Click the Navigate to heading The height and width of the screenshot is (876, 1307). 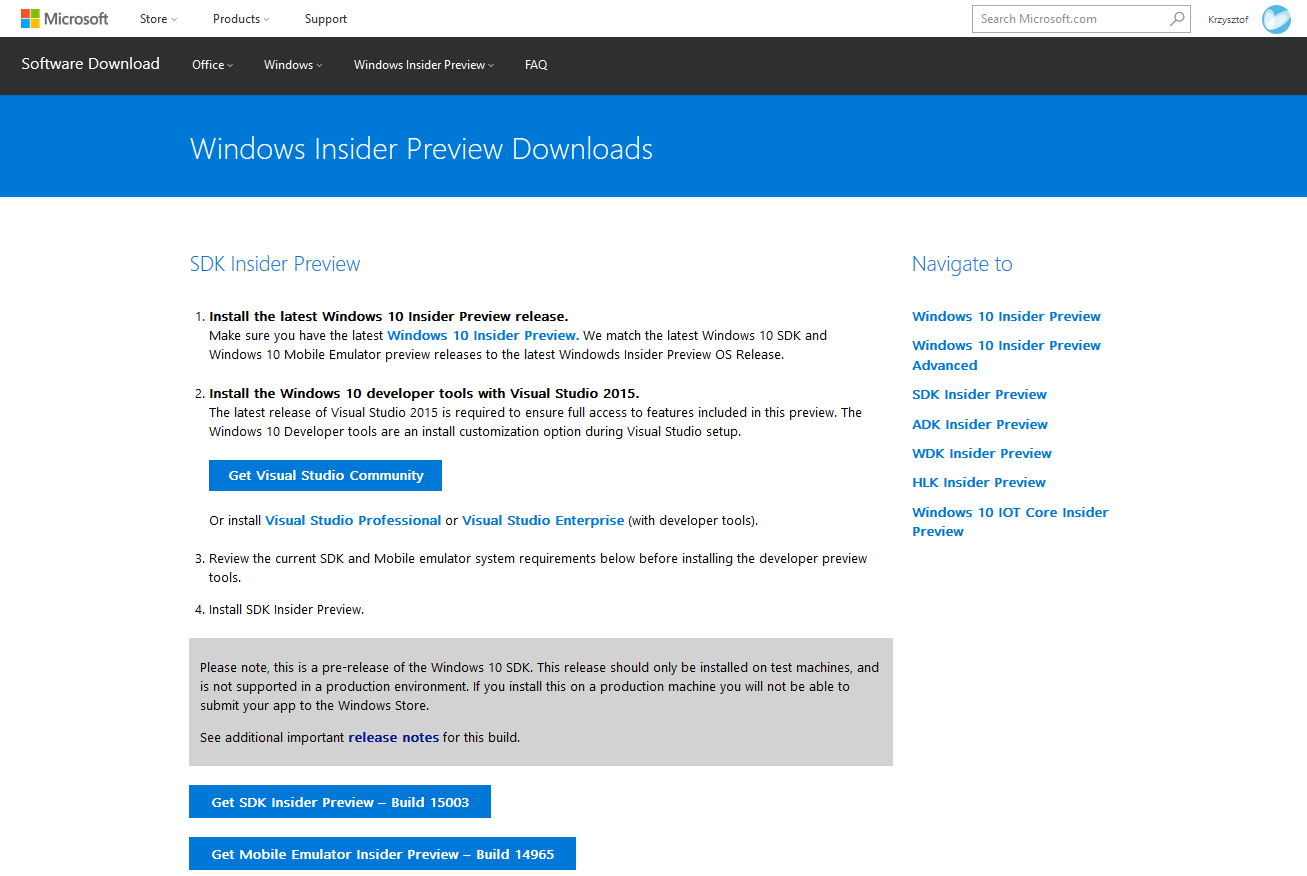click(x=962, y=264)
